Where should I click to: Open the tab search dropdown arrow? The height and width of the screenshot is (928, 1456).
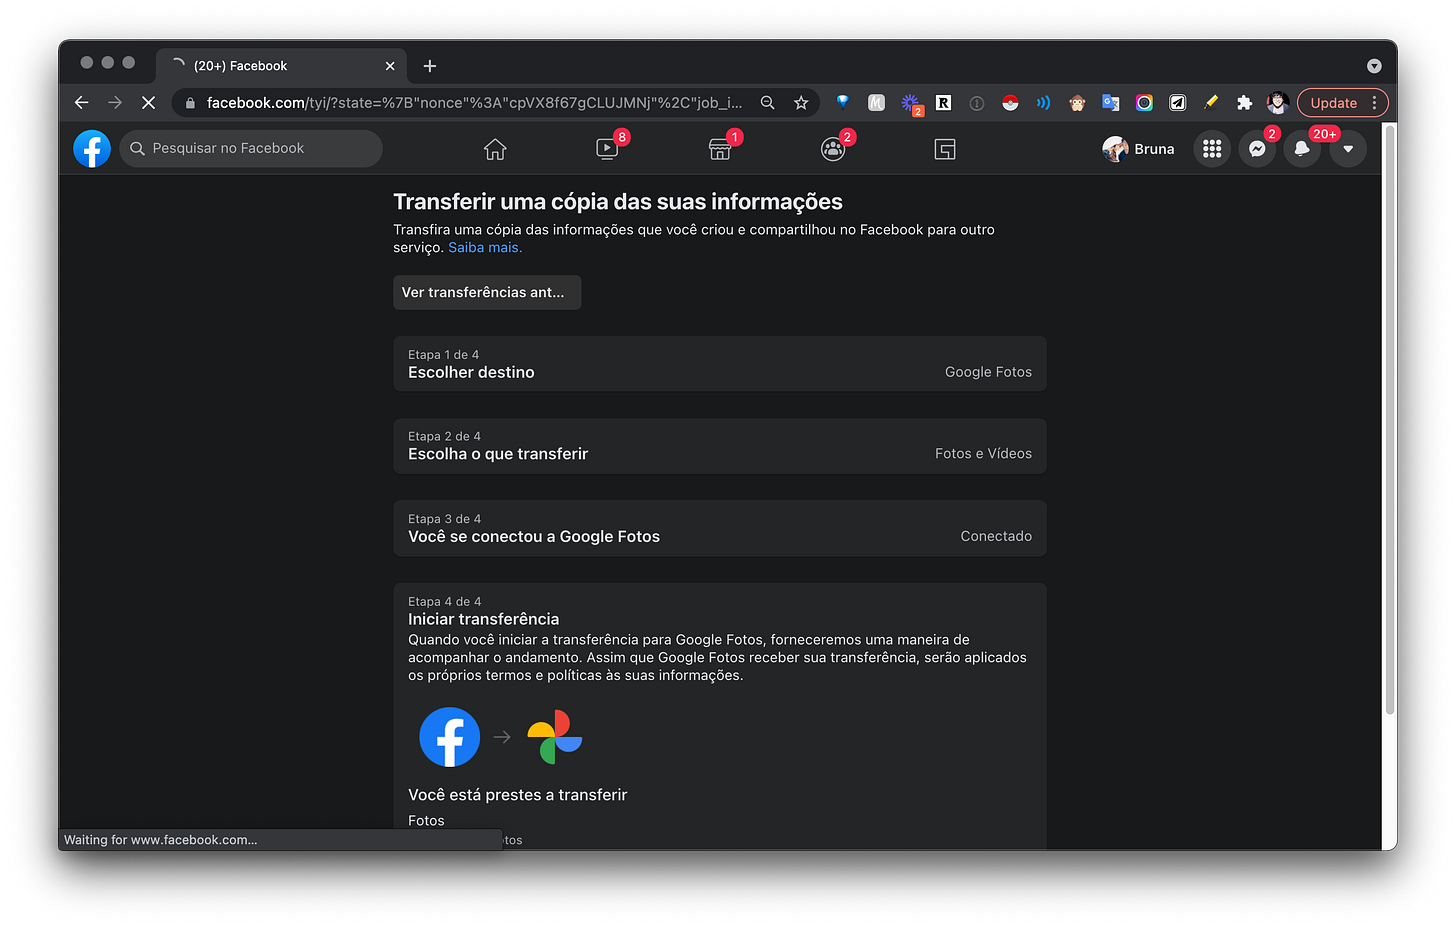coord(1374,66)
